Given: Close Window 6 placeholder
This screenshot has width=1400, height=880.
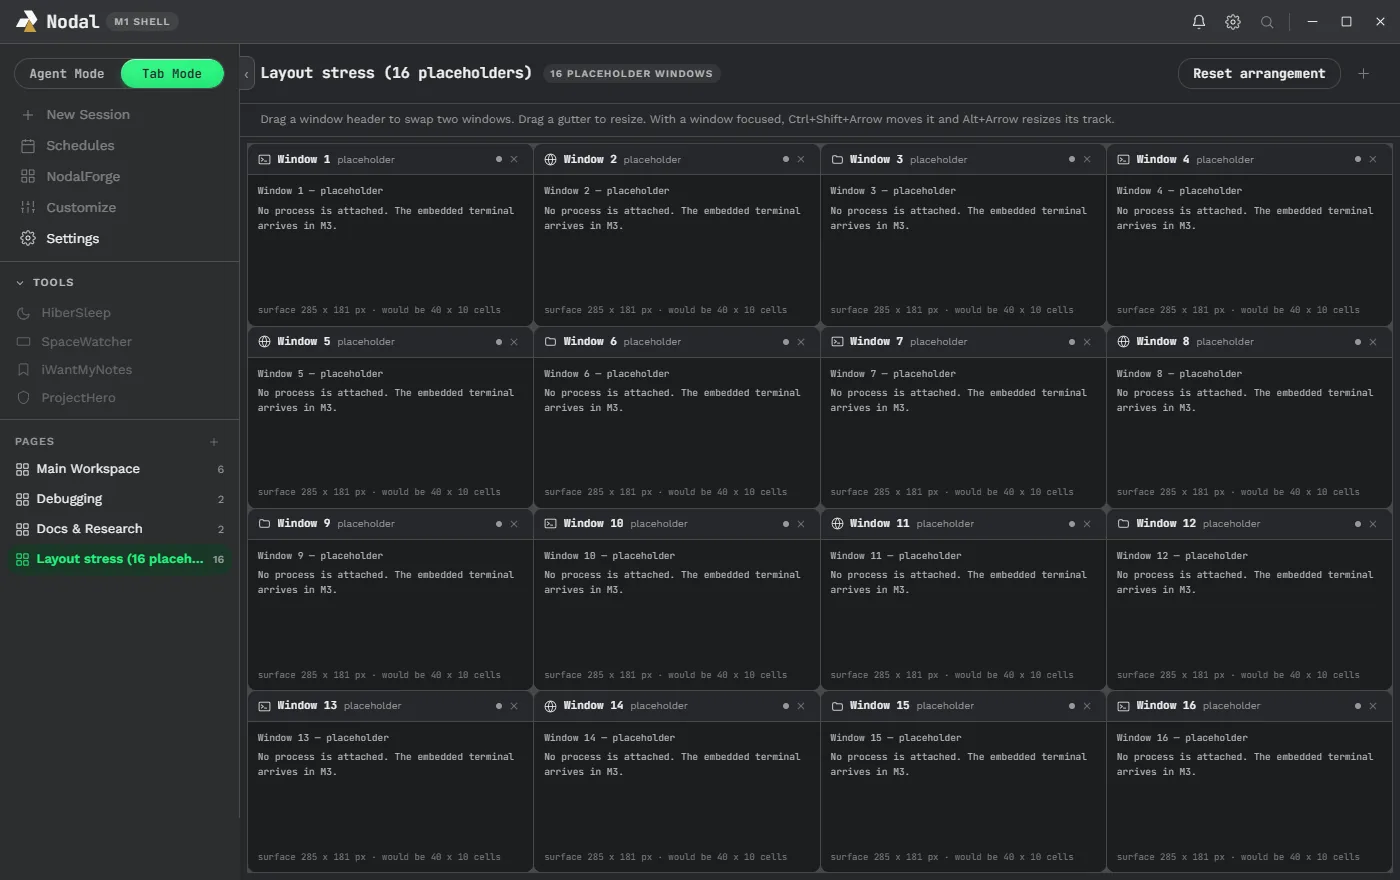Looking at the screenshot, I should click(x=800, y=341).
